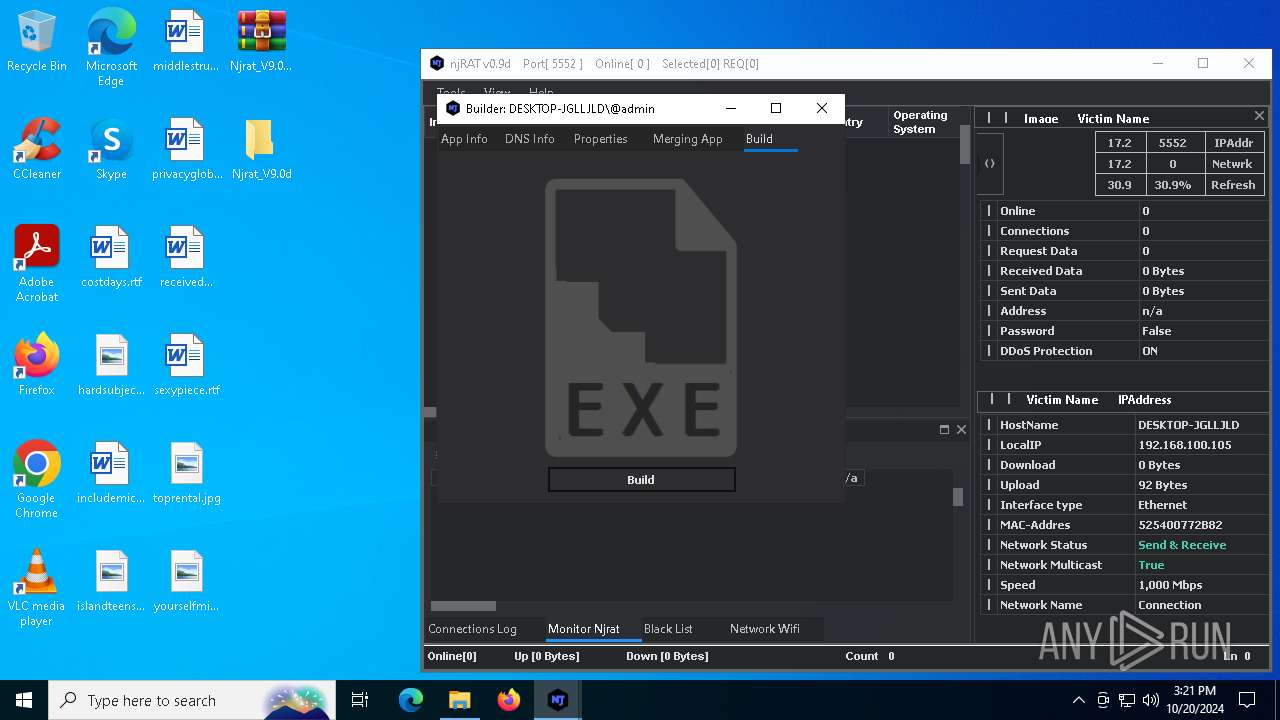
Task: Select CCleaner desktop shortcut
Action: tap(37, 149)
